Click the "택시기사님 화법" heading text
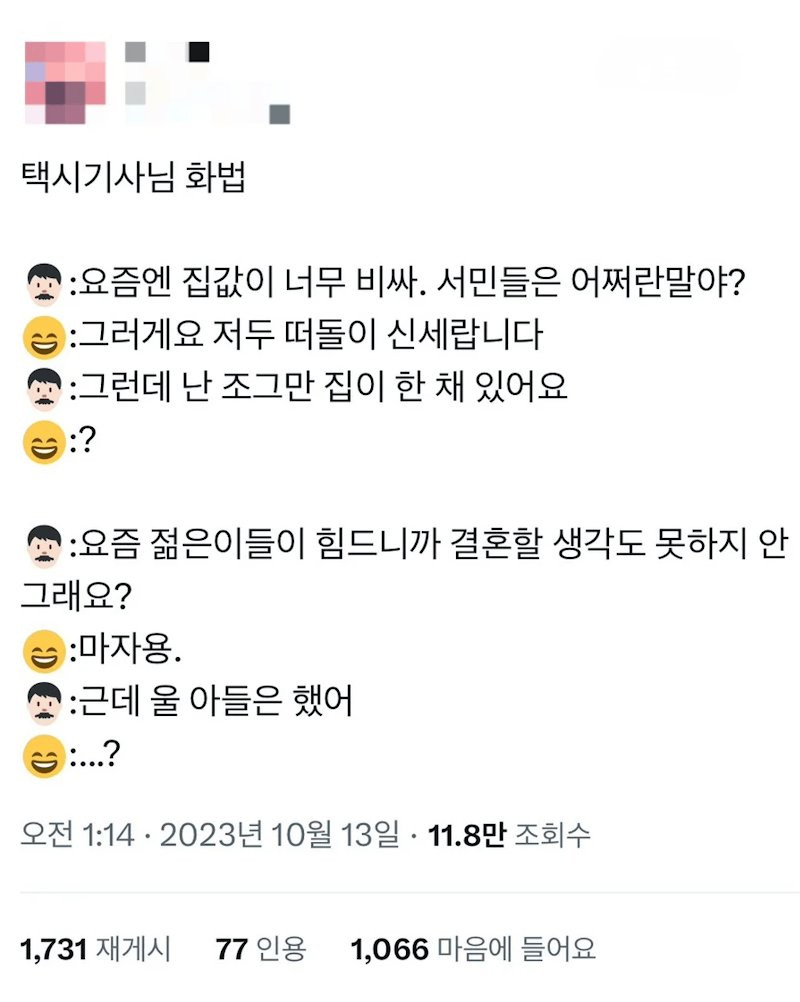800x1002 pixels. (133, 181)
